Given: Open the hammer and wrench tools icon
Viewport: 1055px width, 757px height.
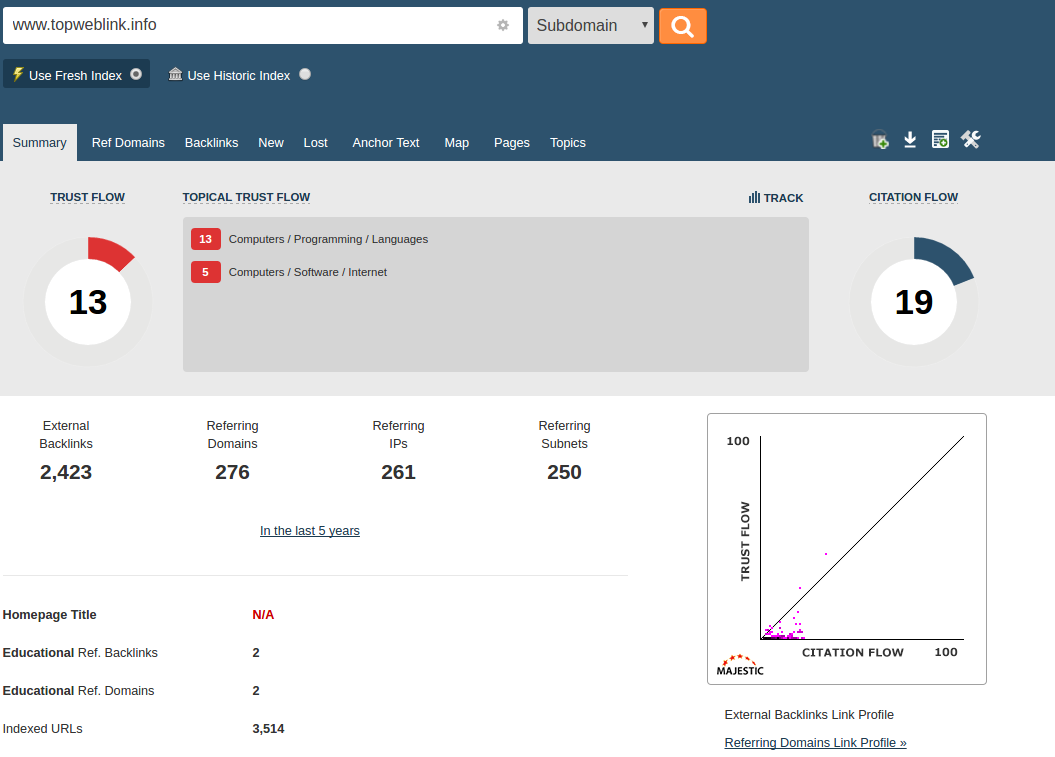Looking at the screenshot, I should tap(970, 140).
